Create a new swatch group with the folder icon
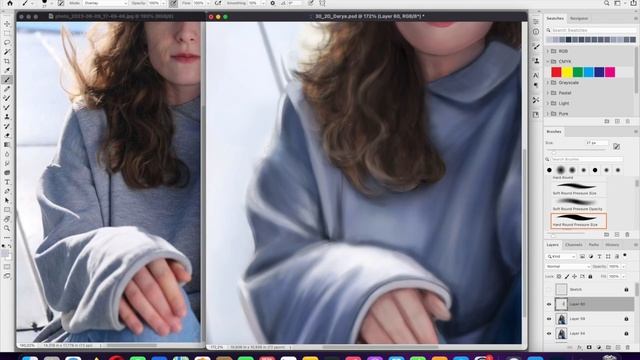The height and width of the screenshot is (360, 640). 607,121
